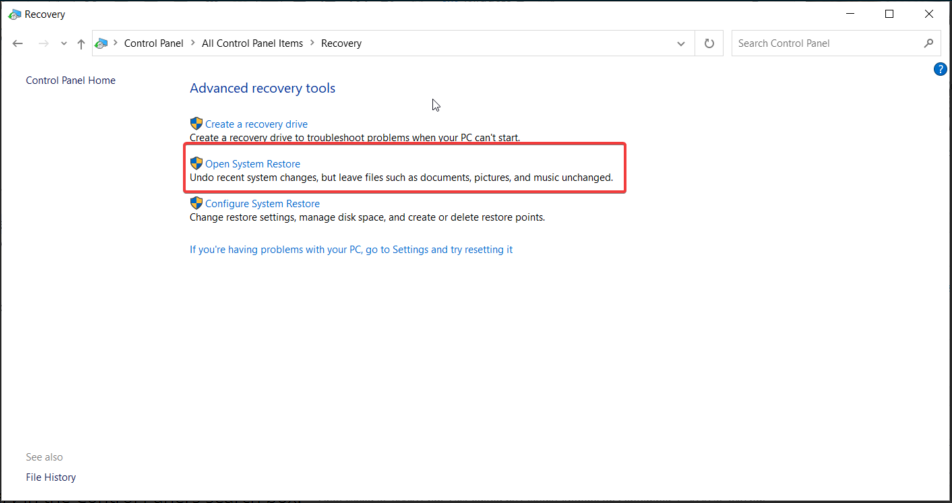Open File History link

(51, 477)
